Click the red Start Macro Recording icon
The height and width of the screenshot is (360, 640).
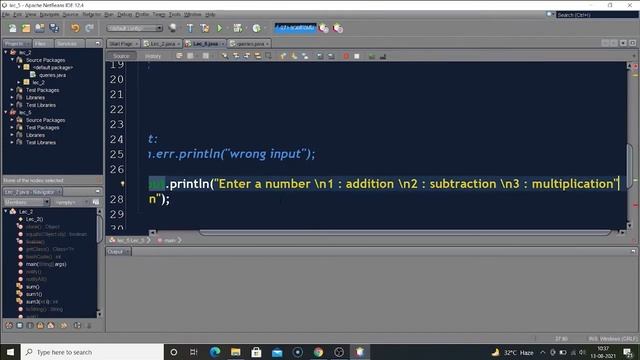[x=346, y=56]
